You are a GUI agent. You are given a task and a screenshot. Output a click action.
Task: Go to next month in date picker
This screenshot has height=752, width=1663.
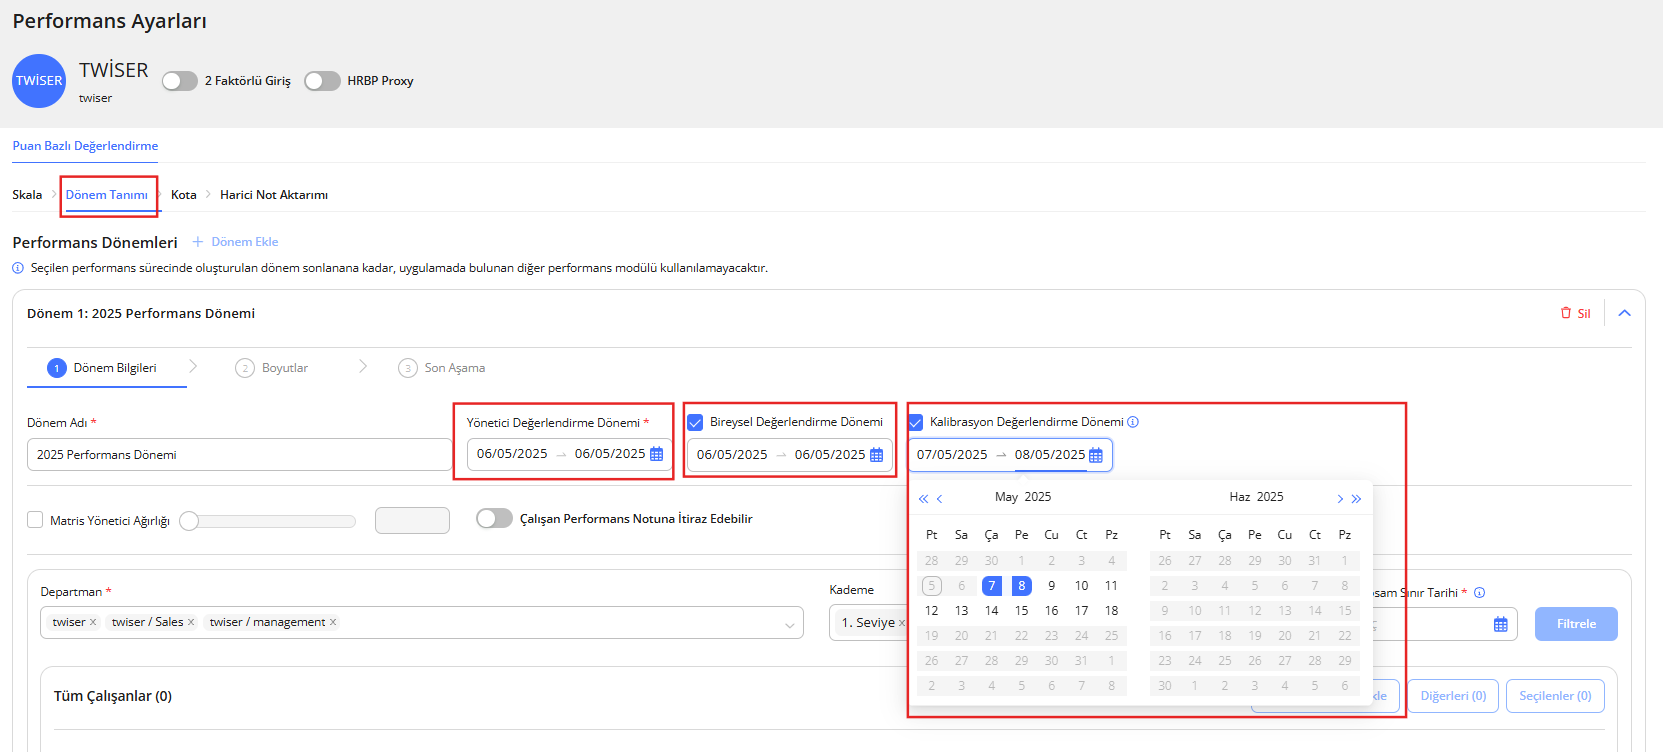pyautogui.click(x=1340, y=498)
